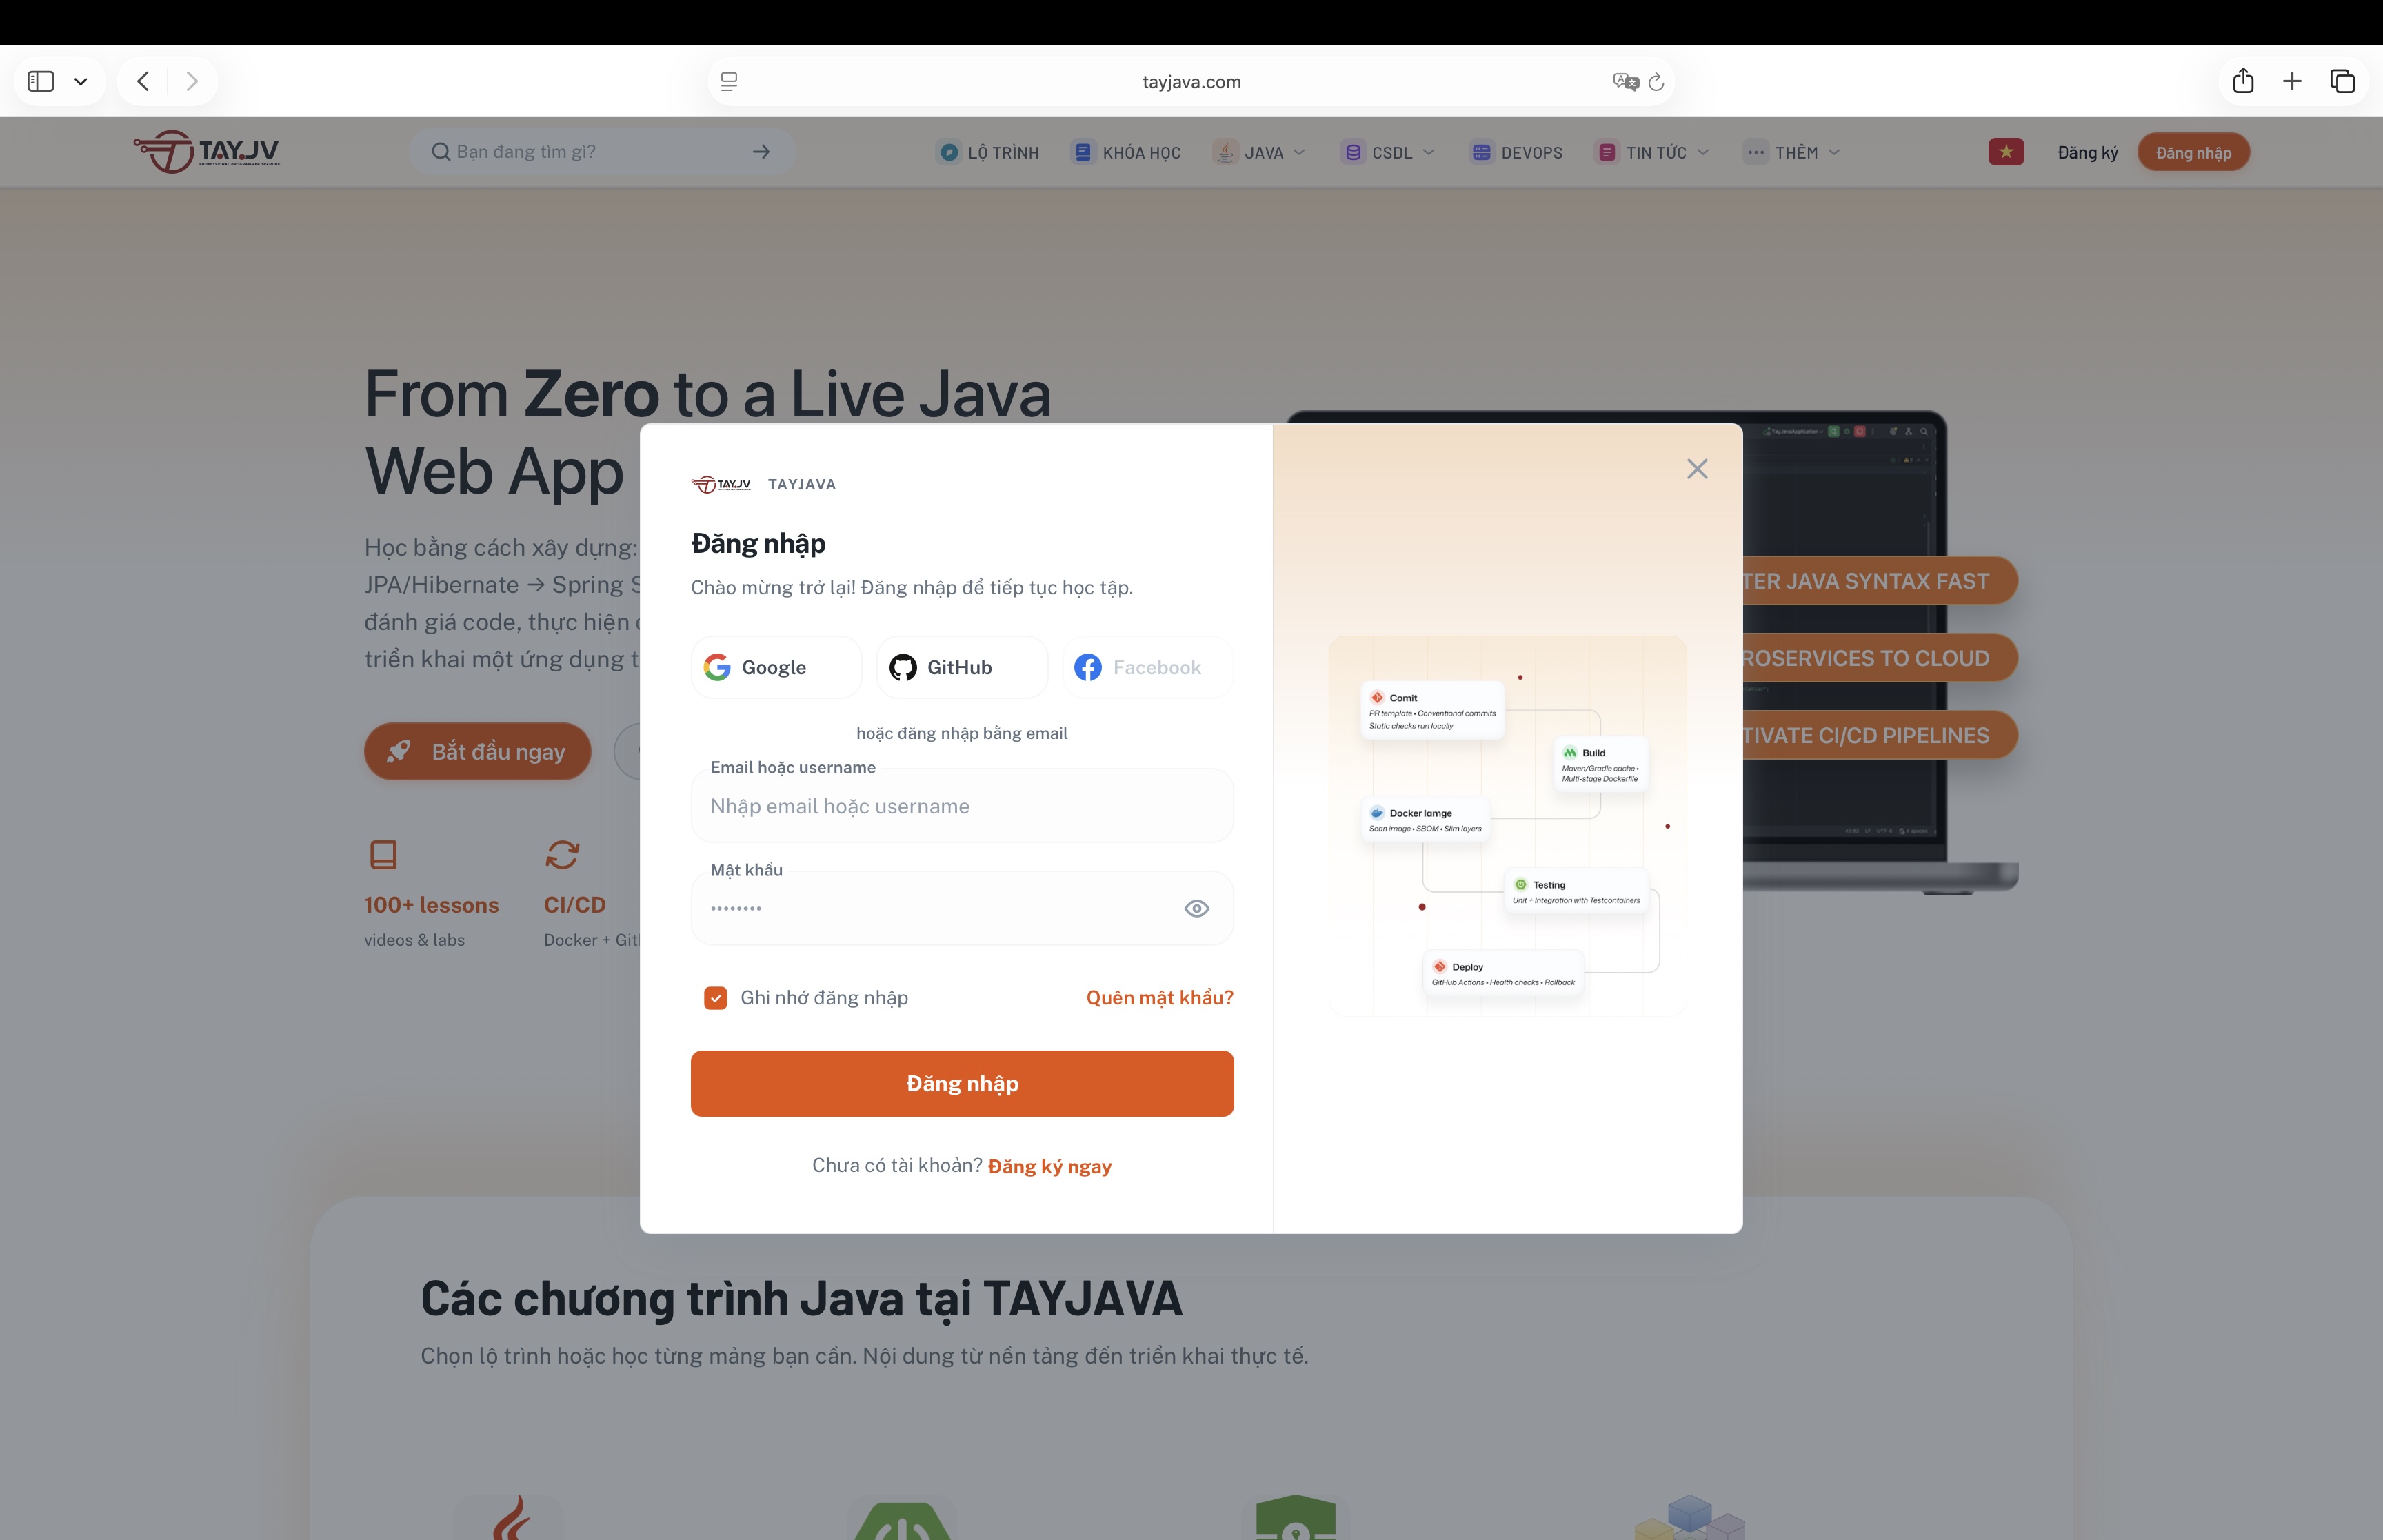Submit search with the arrow icon
The width and height of the screenshot is (2383, 1540).
tap(761, 152)
